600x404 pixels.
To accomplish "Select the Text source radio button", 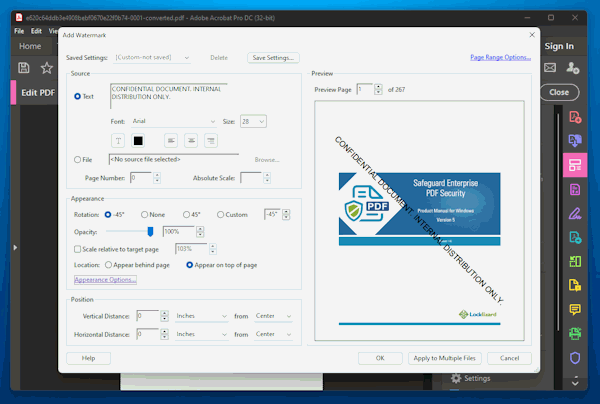I will coord(77,96).
